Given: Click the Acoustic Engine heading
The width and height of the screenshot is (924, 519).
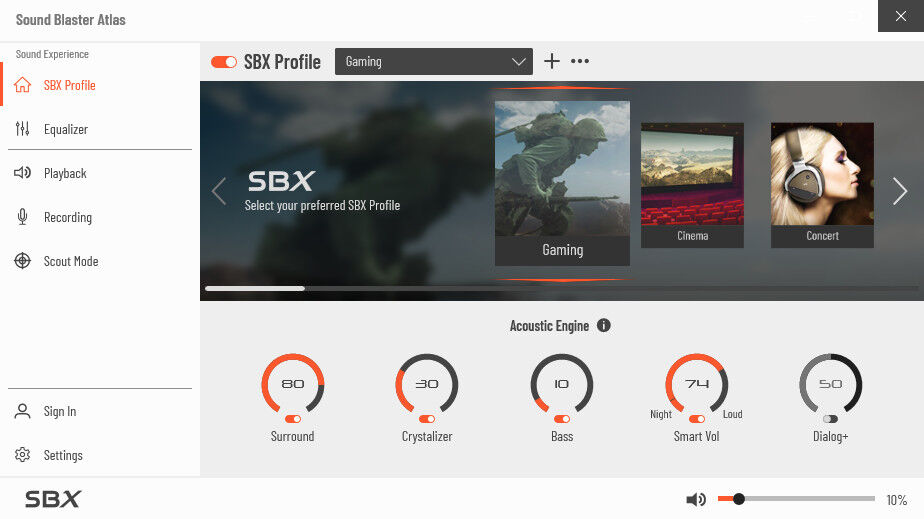Looking at the screenshot, I should 549,326.
